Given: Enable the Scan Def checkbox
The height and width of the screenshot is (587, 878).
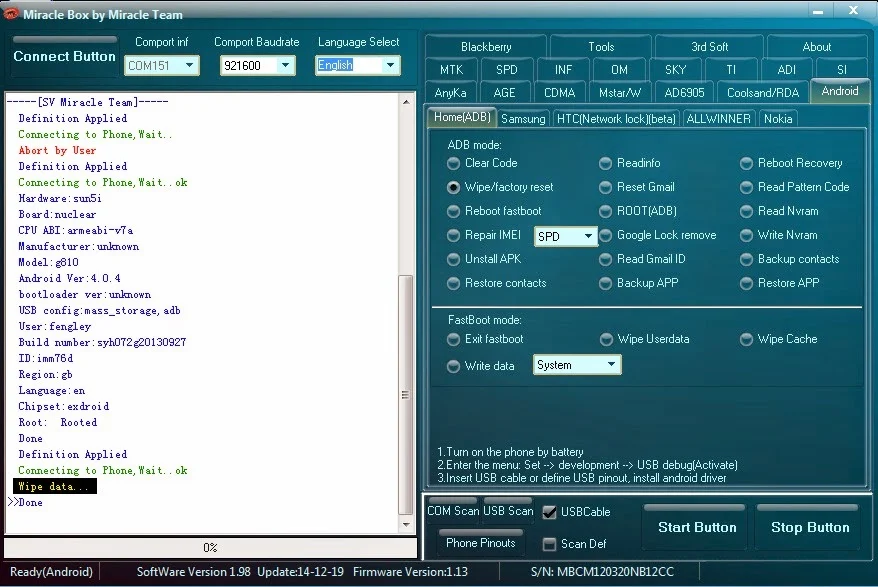Looking at the screenshot, I should [550, 544].
